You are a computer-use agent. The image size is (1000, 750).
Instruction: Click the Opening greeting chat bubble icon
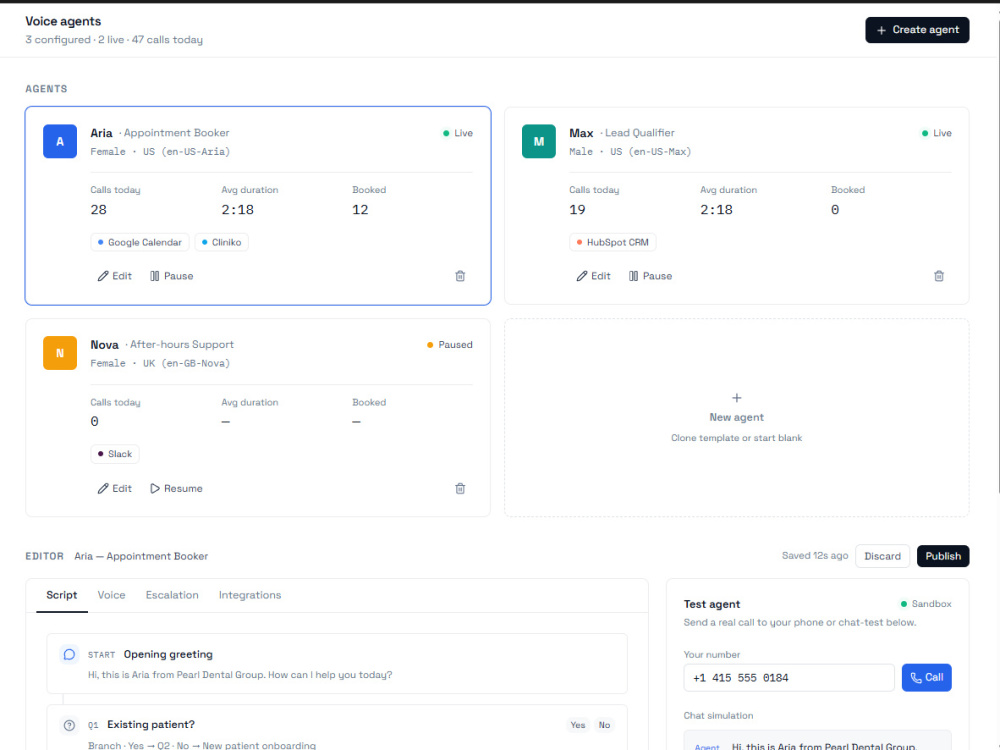pyautogui.click(x=70, y=654)
